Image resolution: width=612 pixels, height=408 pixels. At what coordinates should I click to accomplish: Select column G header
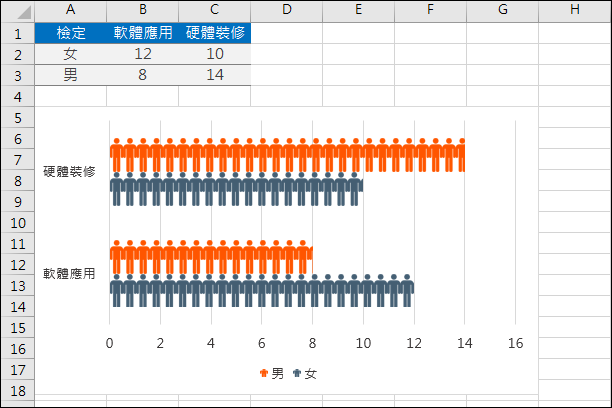click(502, 11)
